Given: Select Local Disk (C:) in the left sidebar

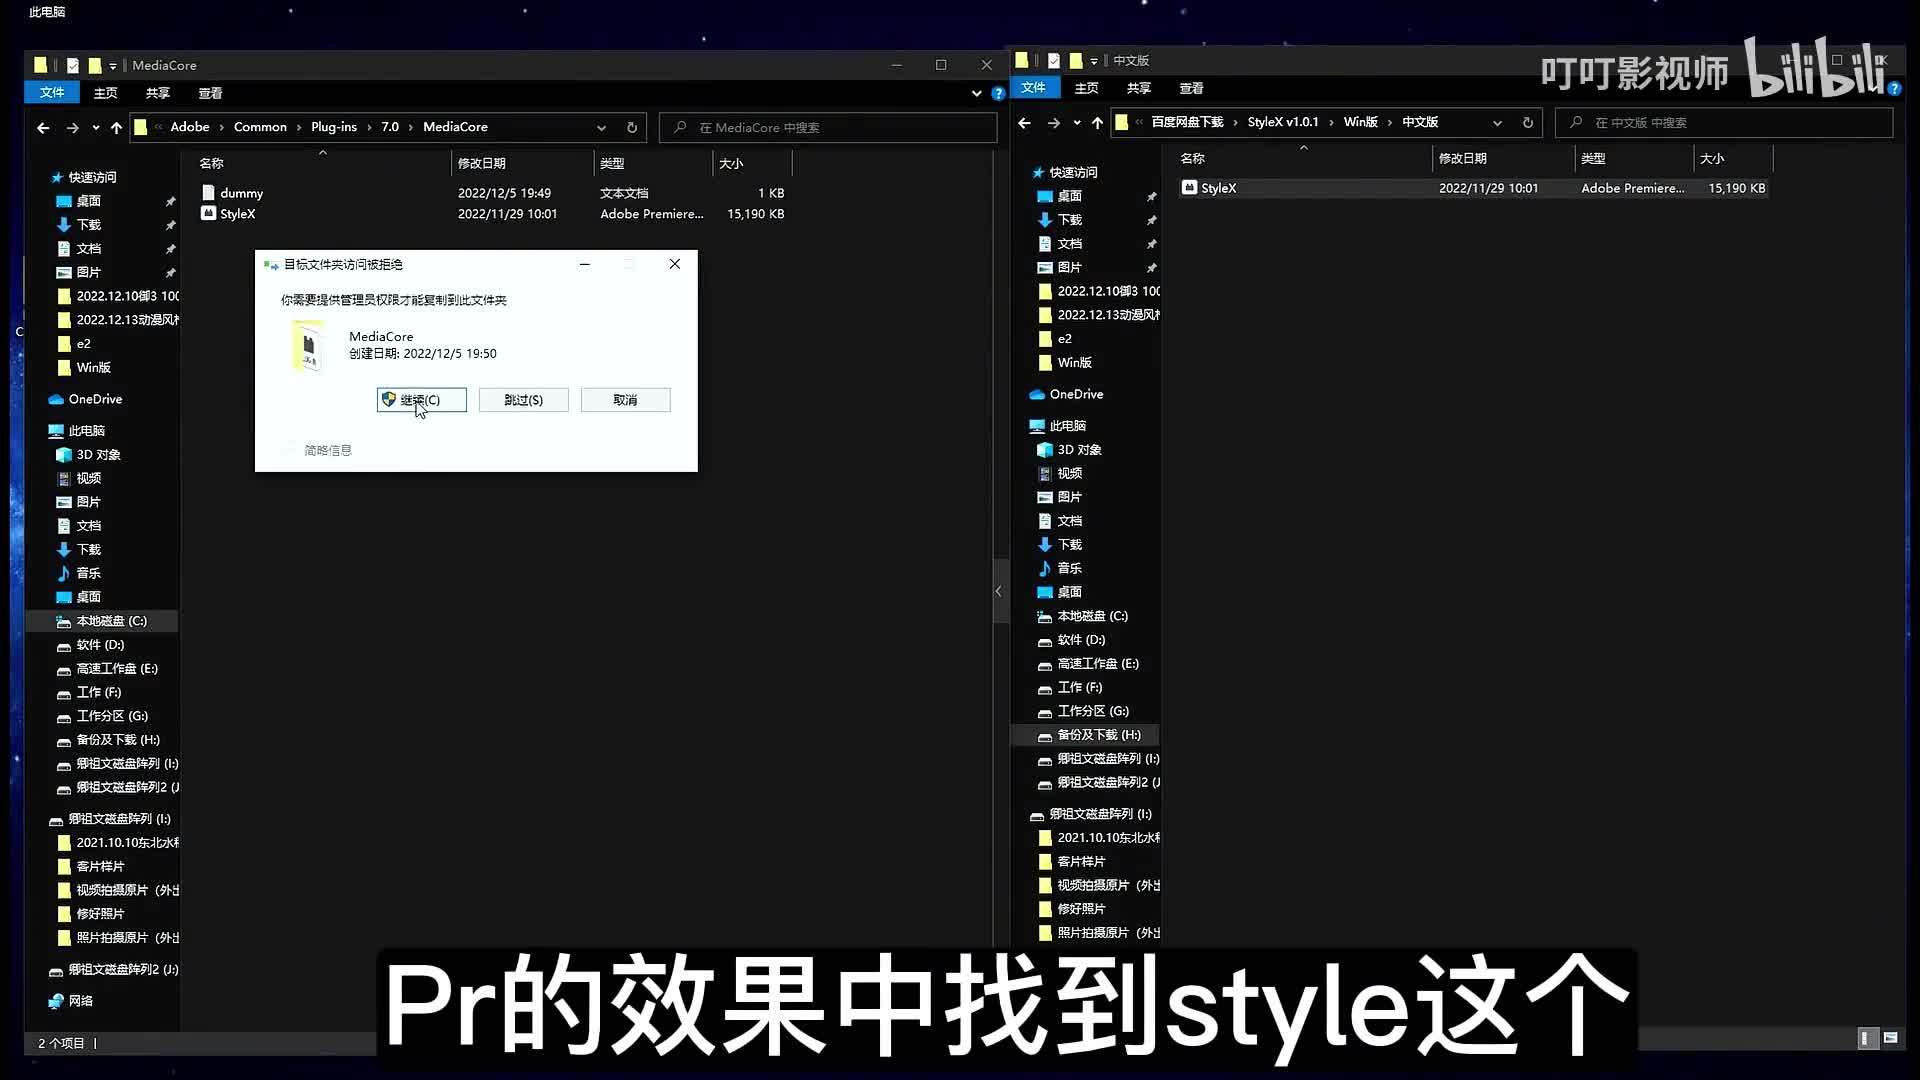Looking at the screenshot, I should click(x=111, y=621).
